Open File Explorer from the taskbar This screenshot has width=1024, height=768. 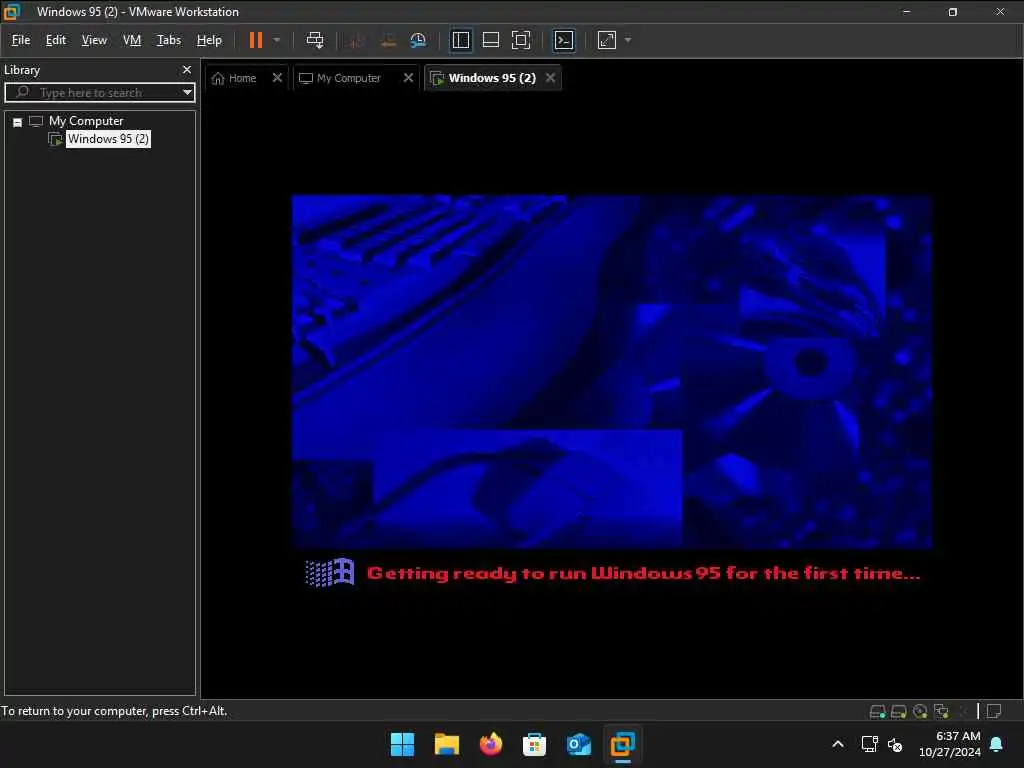447,744
